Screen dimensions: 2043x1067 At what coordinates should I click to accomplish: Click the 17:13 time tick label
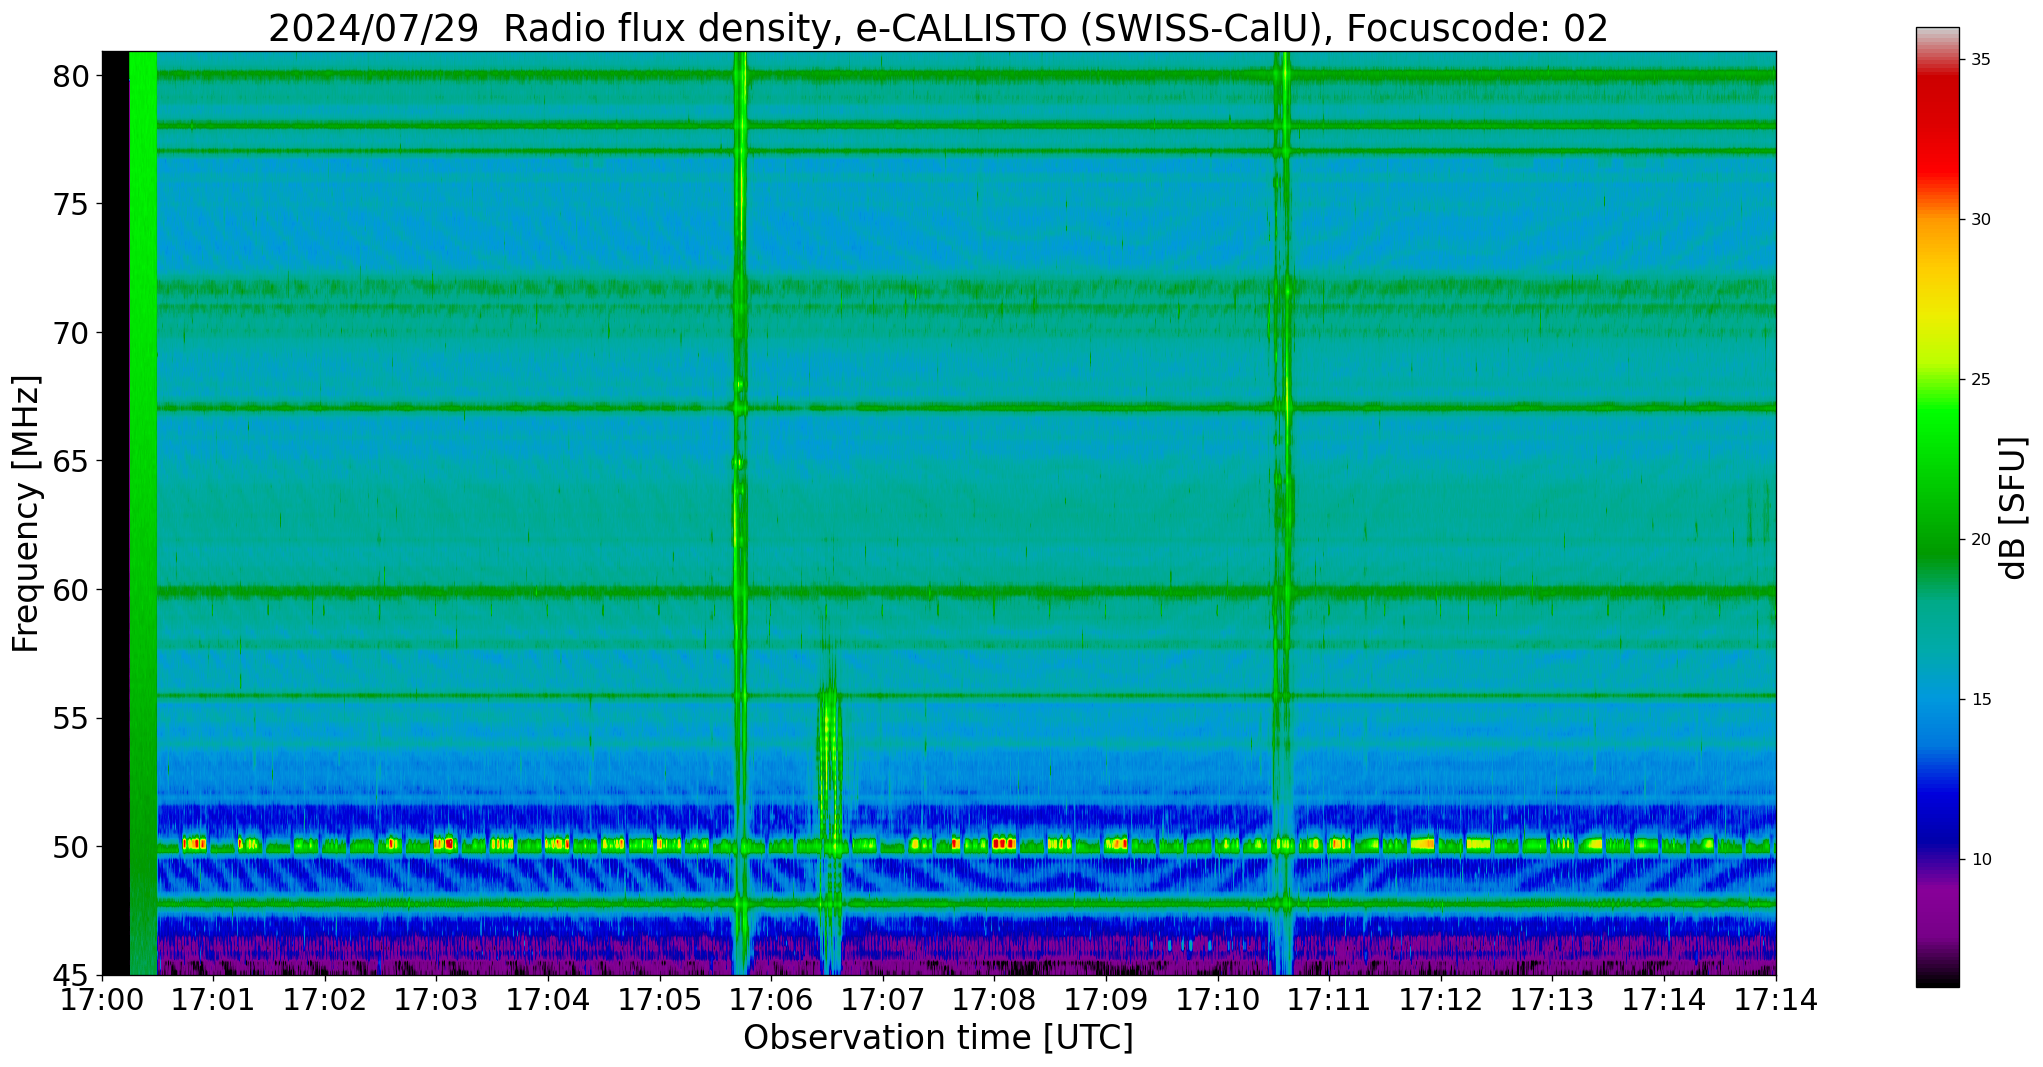1553,999
